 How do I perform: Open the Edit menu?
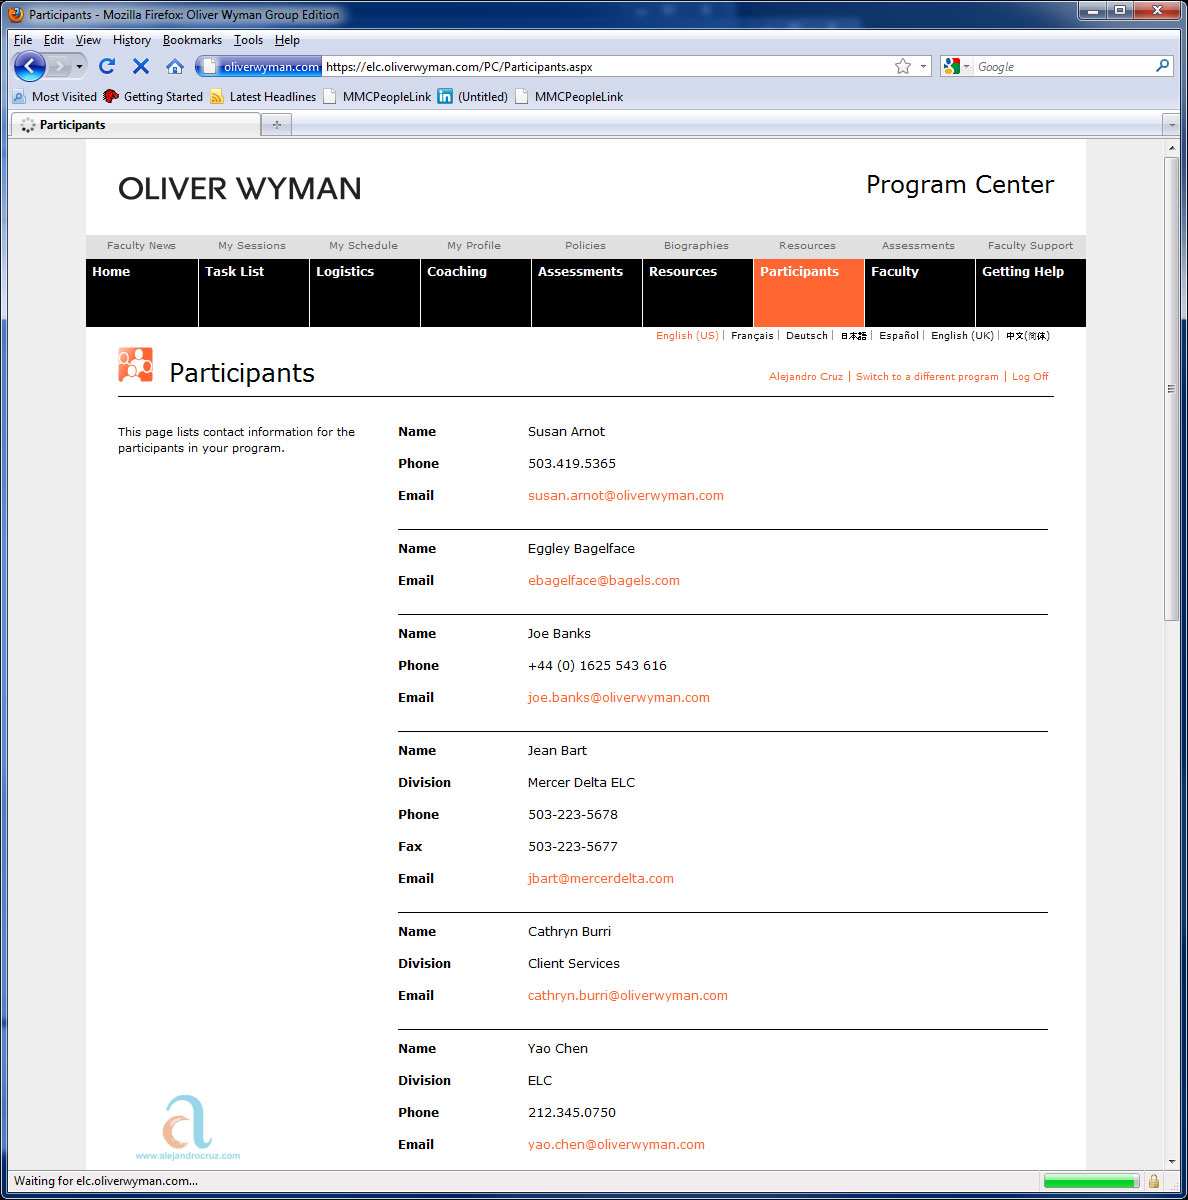(x=54, y=40)
